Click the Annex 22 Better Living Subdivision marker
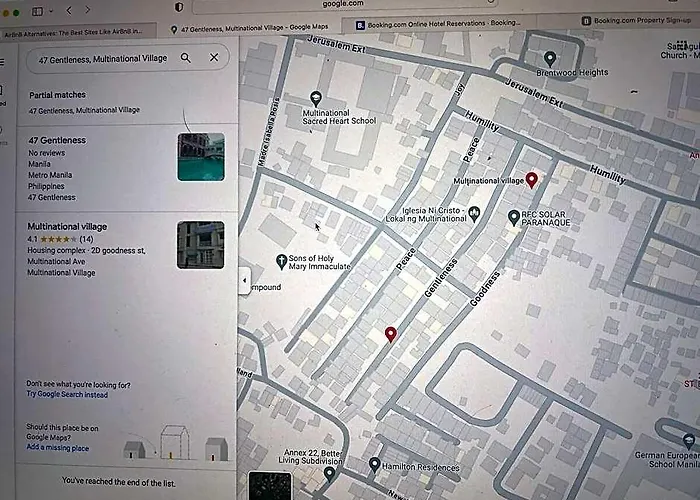Screen dimensions: 700x500 (x=329, y=473)
